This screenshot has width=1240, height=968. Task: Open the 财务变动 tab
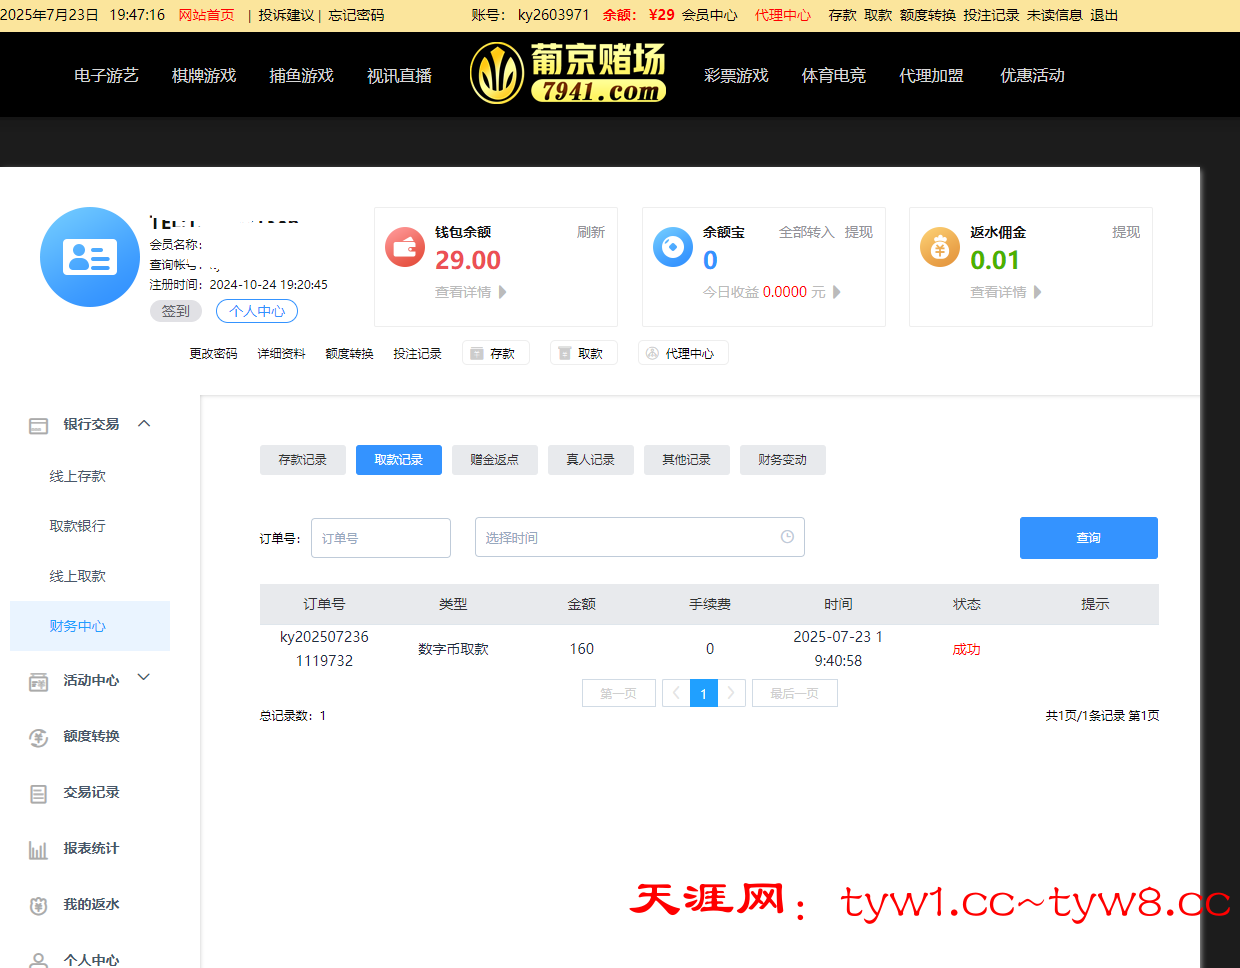pyautogui.click(x=782, y=460)
